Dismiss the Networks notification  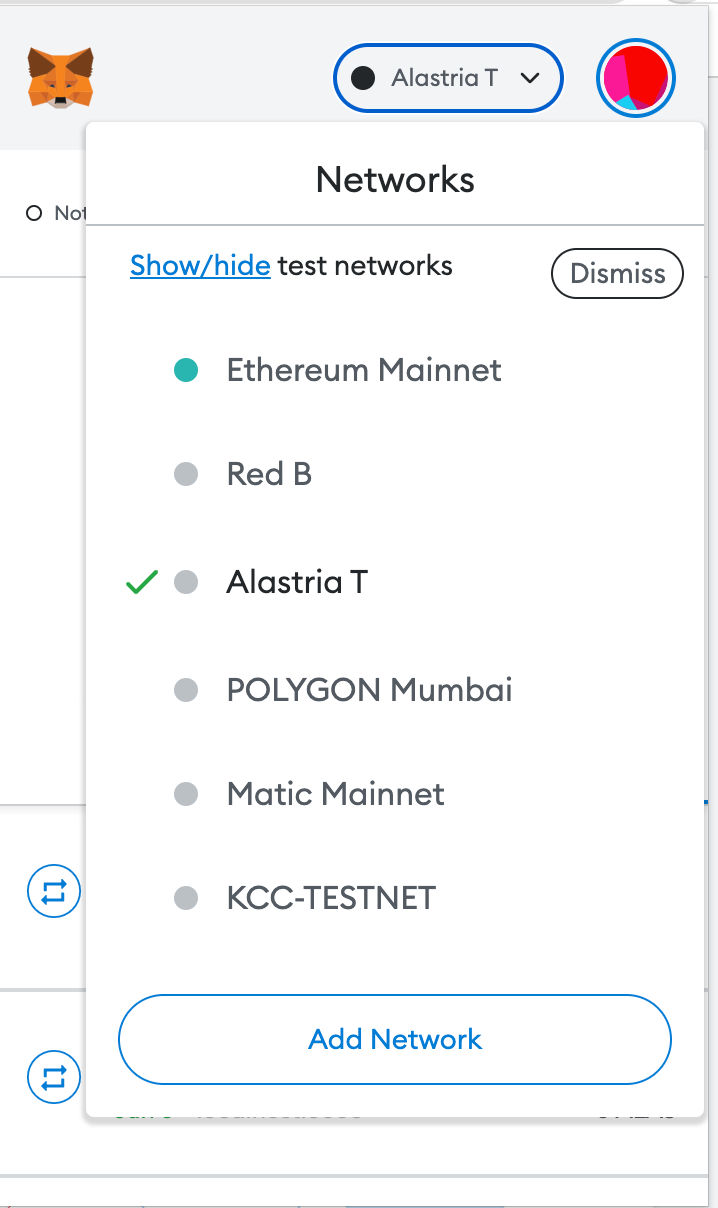(616, 273)
